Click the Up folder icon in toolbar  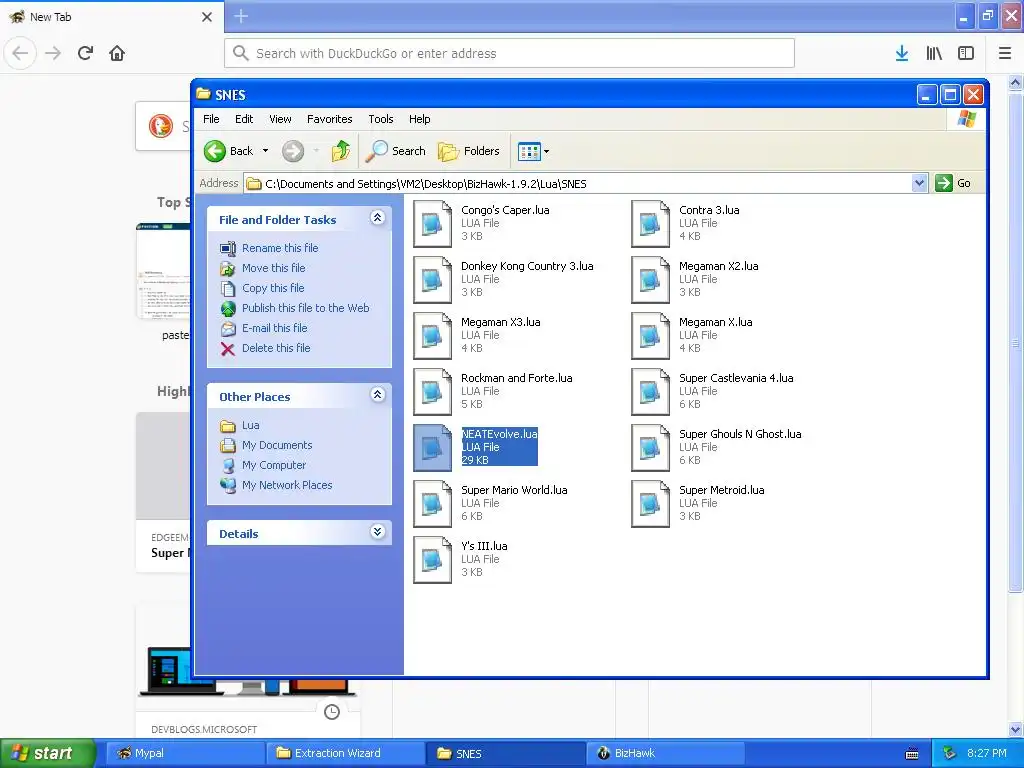click(340, 151)
